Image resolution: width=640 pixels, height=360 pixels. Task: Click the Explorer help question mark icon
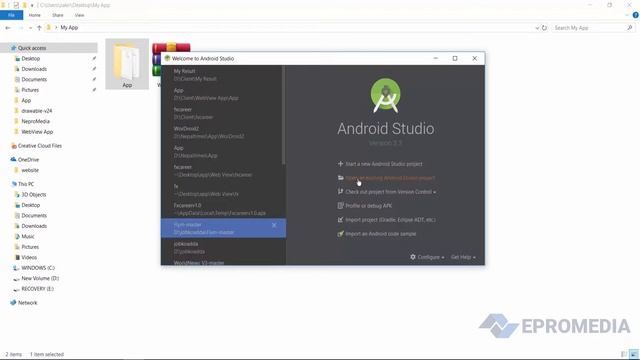tap(636, 15)
